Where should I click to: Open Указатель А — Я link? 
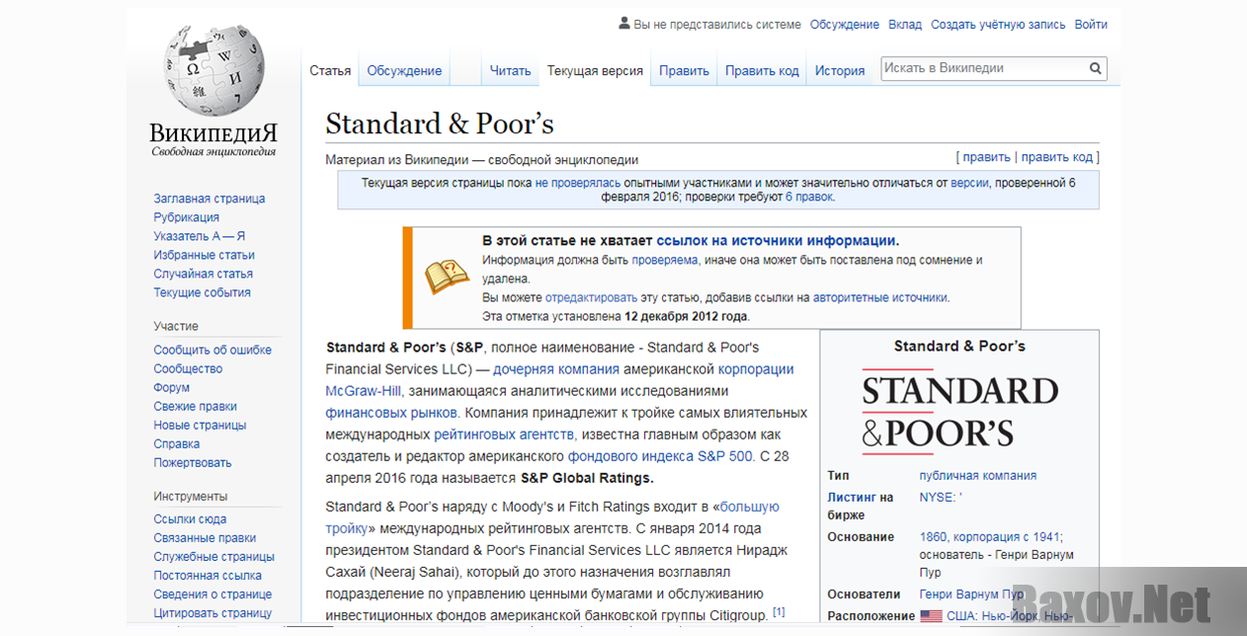(x=199, y=236)
